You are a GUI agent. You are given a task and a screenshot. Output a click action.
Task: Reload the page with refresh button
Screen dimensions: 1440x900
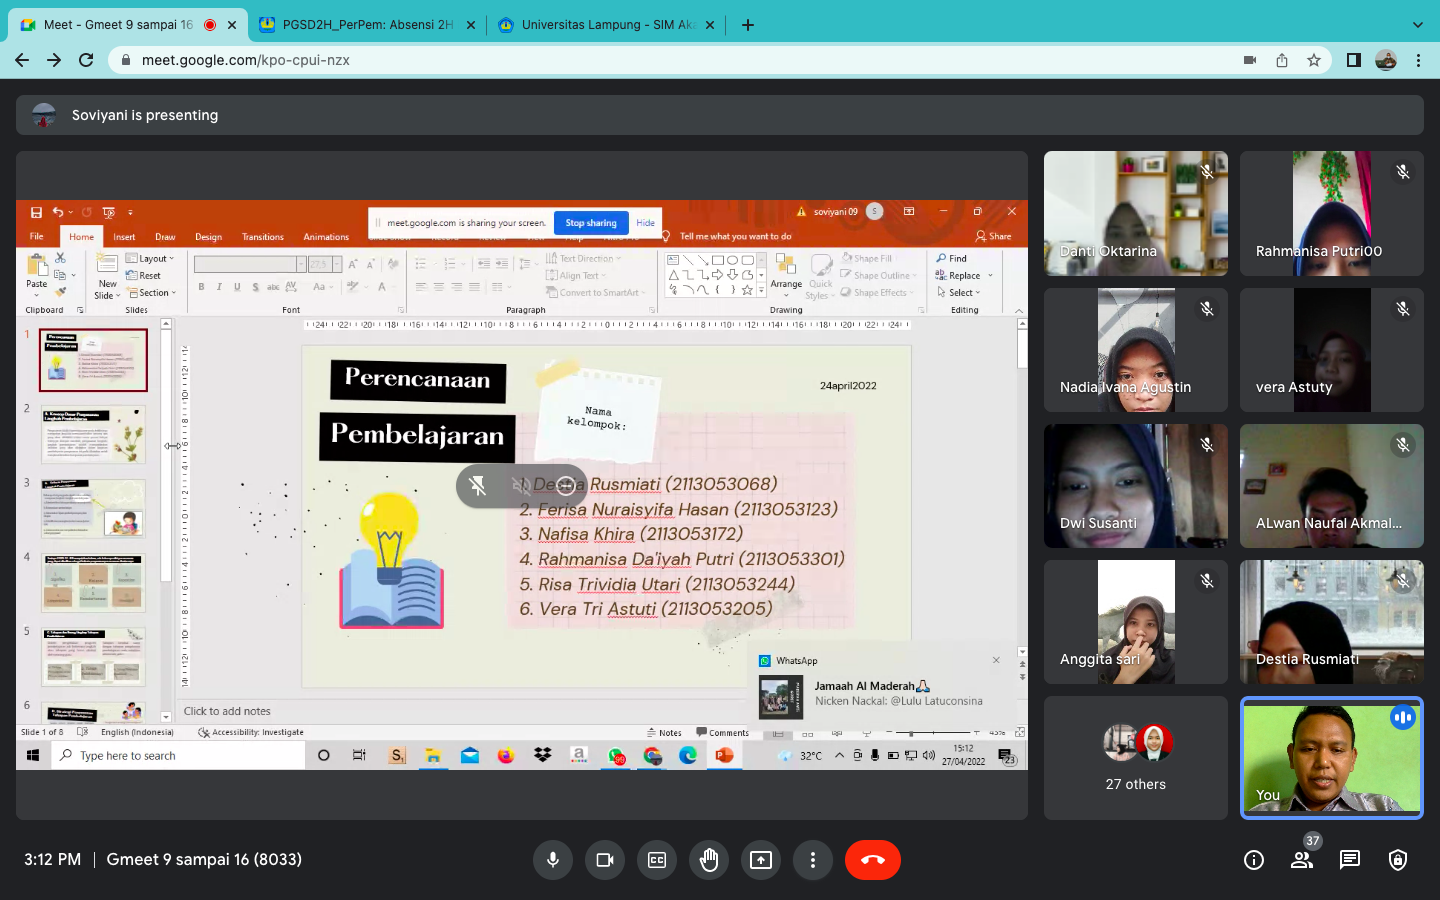tap(86, 60)
